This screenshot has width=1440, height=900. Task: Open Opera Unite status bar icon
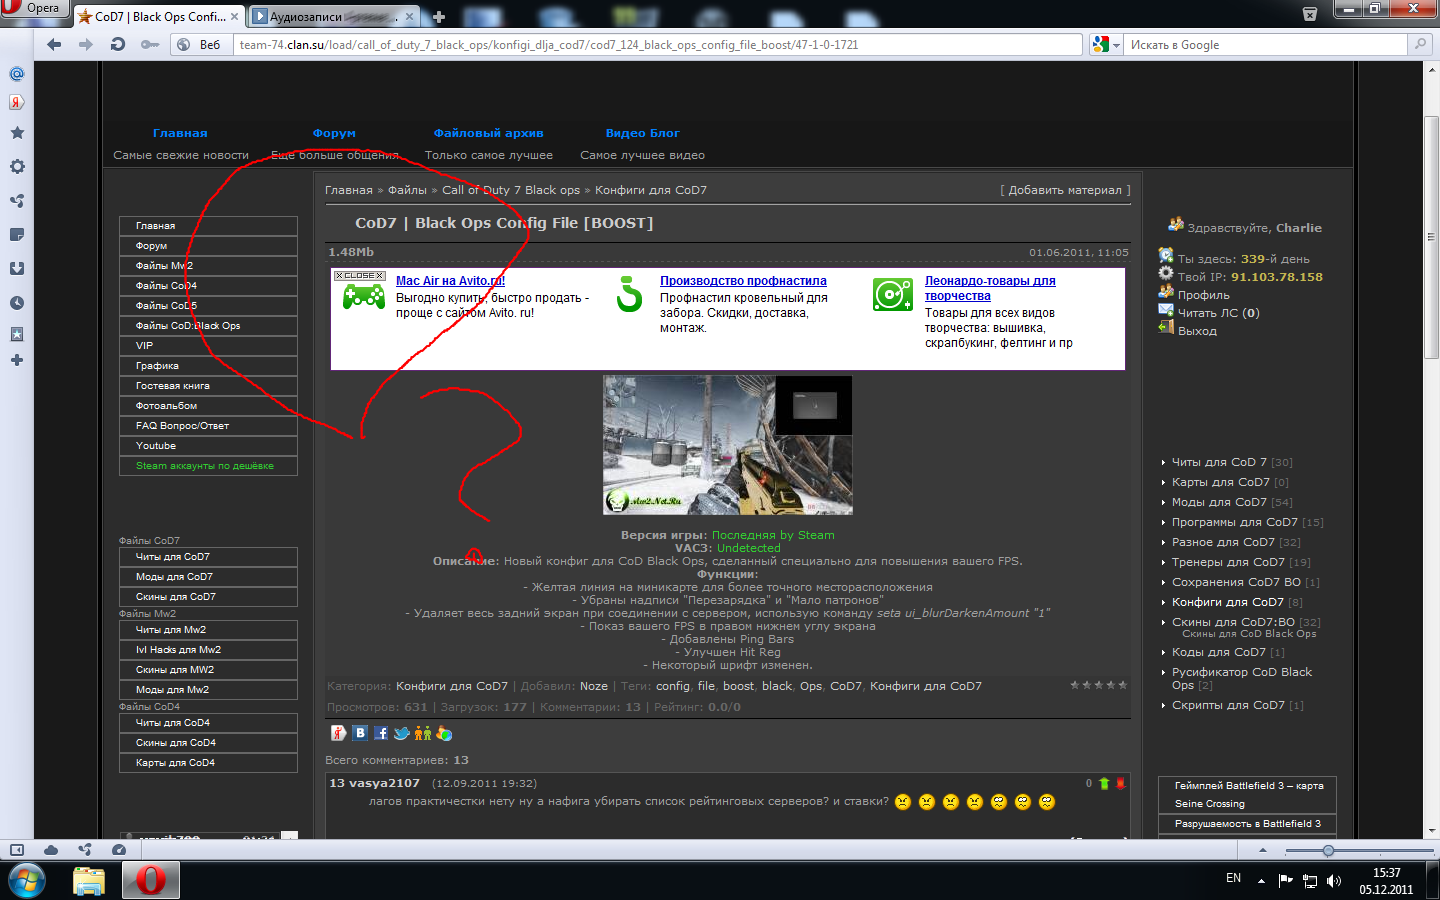(x=85, y=850)
